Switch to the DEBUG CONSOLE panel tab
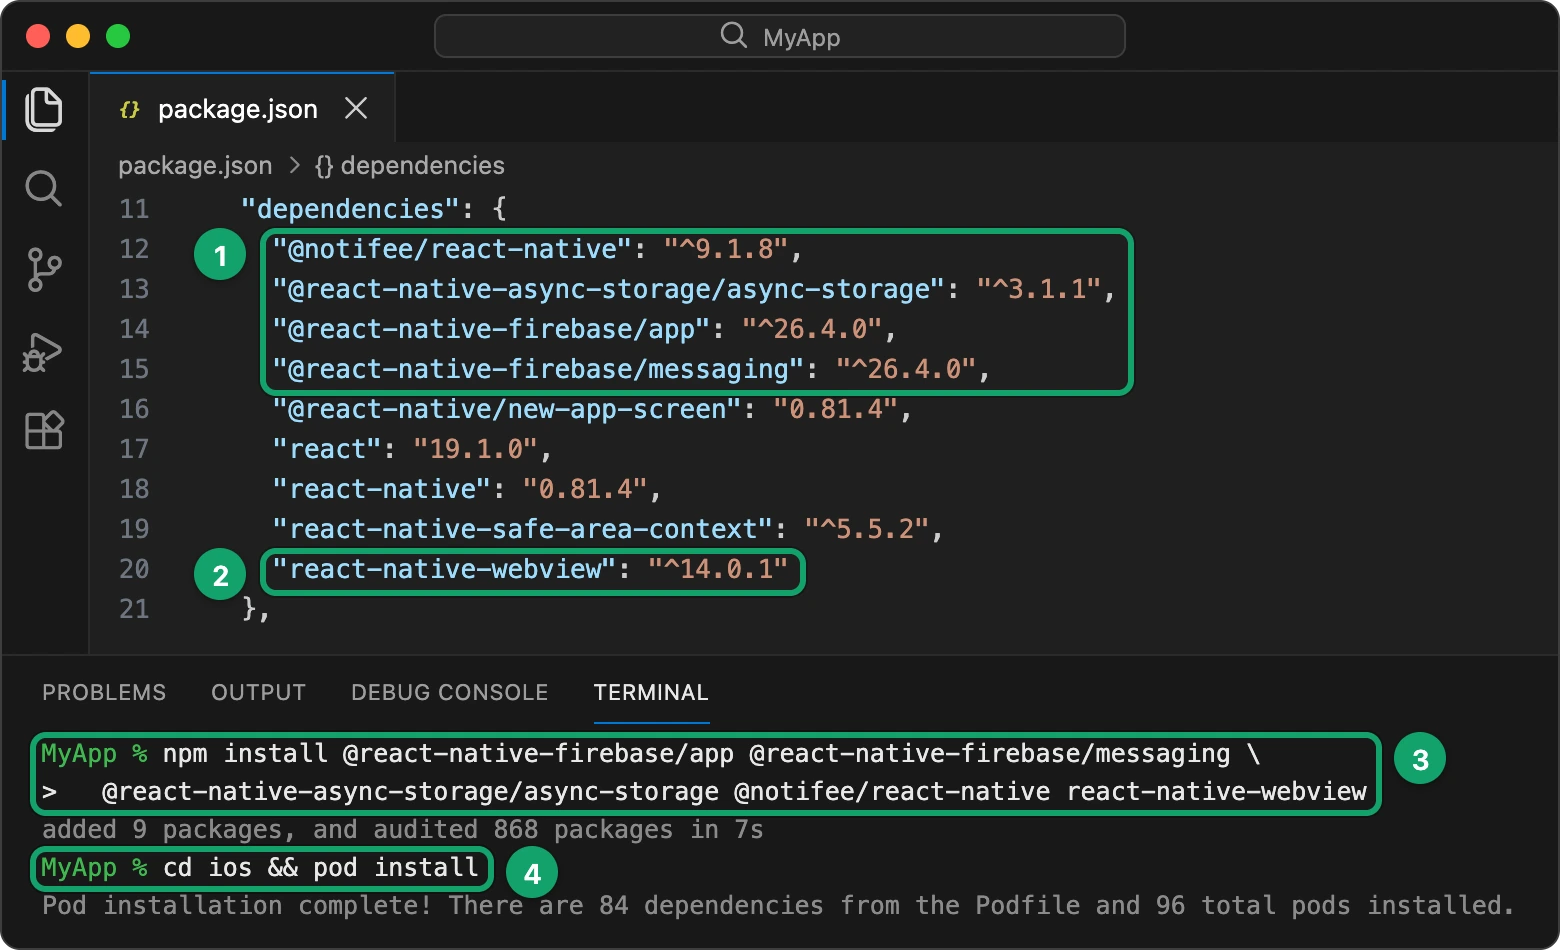This screenshot has height=950, width=1560. (450, 692)
